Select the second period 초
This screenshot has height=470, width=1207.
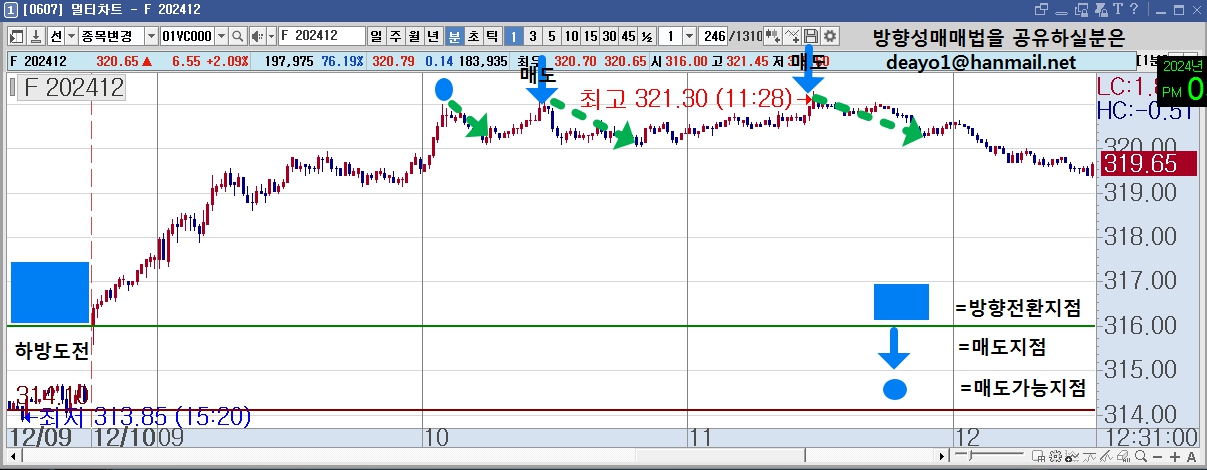[473, 36]
